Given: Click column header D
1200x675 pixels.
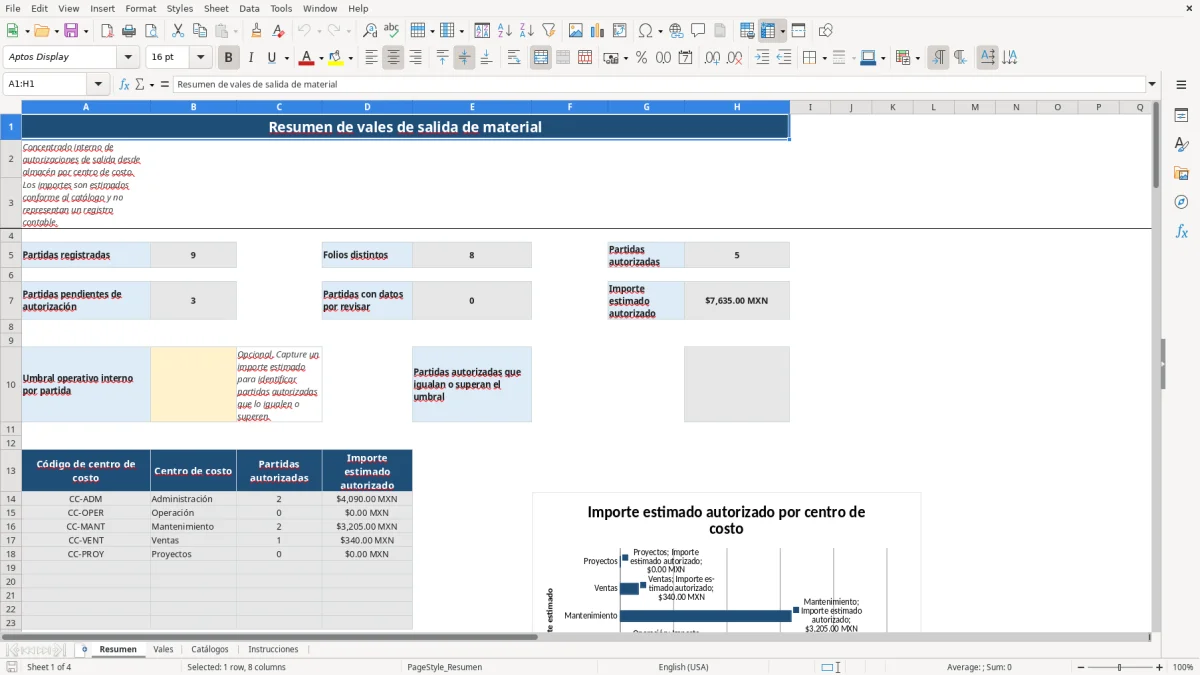Looking at the screenshot, I should coord(367,107).
